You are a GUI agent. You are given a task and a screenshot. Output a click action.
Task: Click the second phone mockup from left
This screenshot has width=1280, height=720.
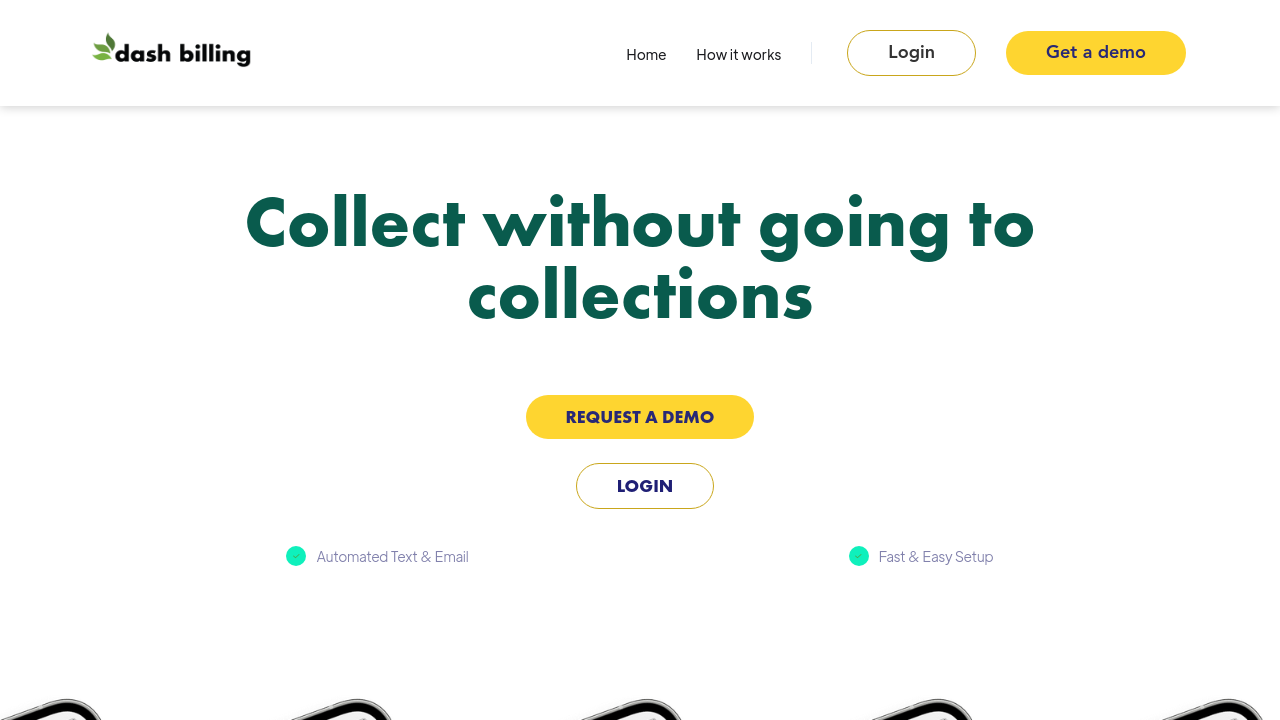click(x=340, y=709)
